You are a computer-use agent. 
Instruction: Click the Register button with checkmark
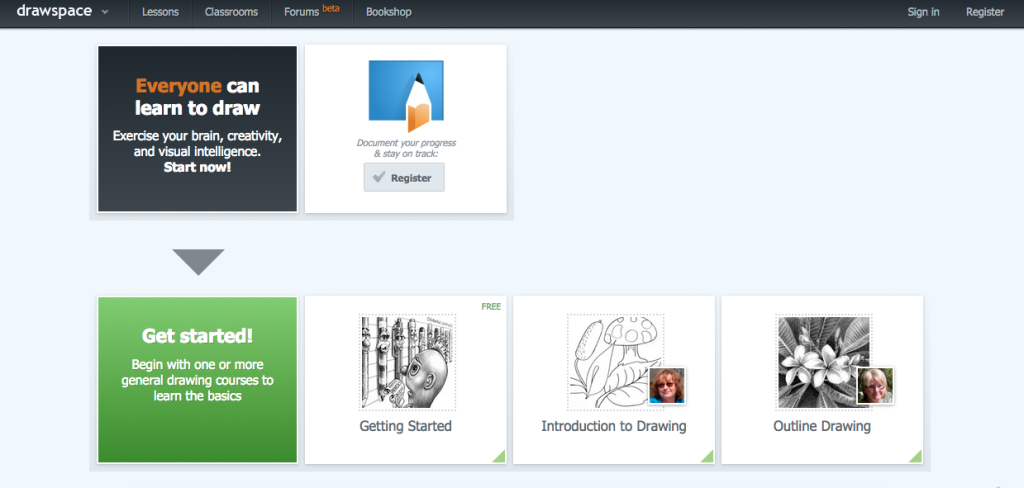pyautogui.click(x=404, y=178)
